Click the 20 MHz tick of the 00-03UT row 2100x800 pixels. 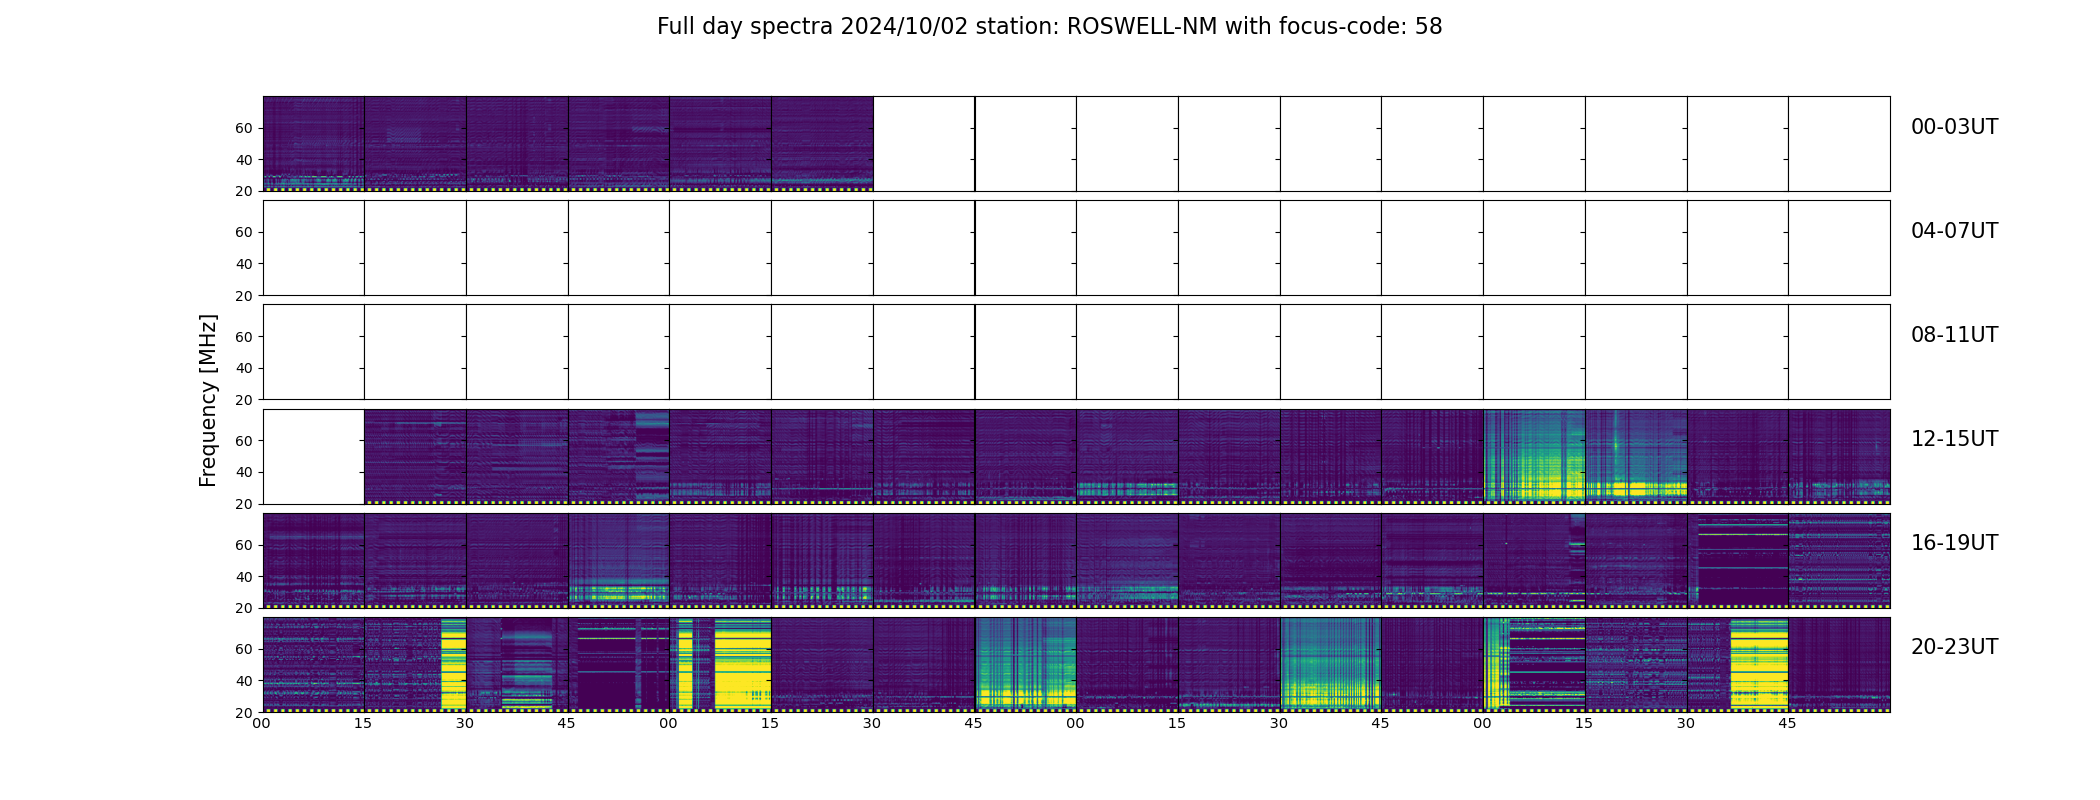(244, 192)
